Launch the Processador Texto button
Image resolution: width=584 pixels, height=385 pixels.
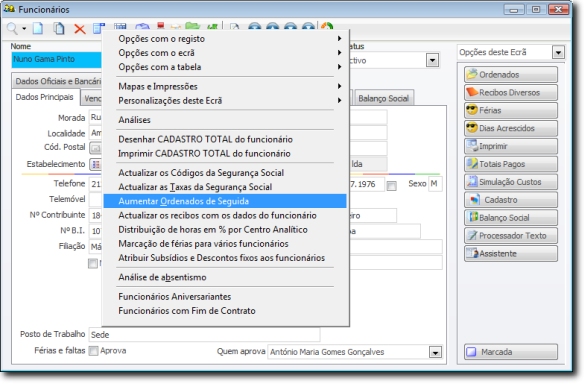(511, 235)
